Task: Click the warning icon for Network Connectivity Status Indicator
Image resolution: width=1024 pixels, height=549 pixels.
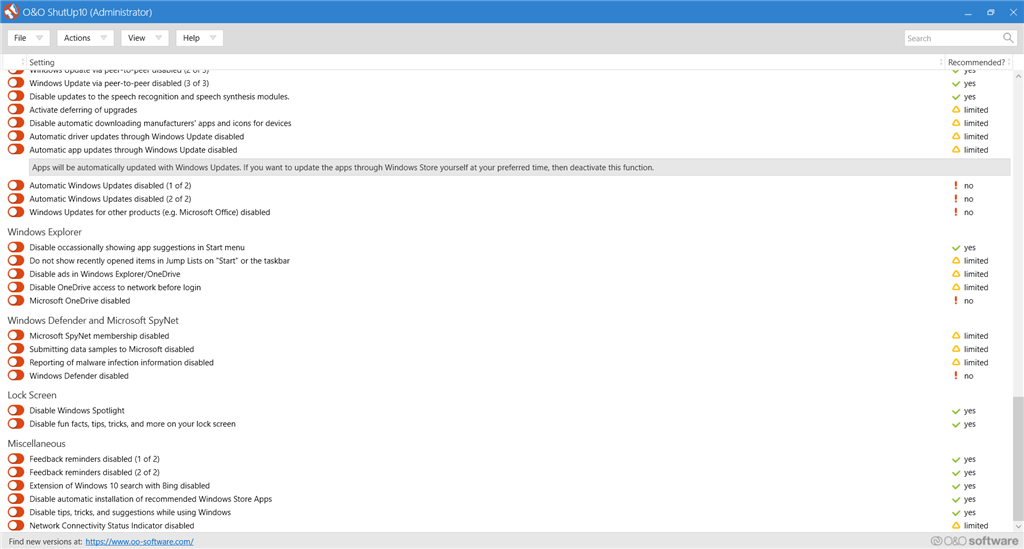Action: click(x=956, y=525)
